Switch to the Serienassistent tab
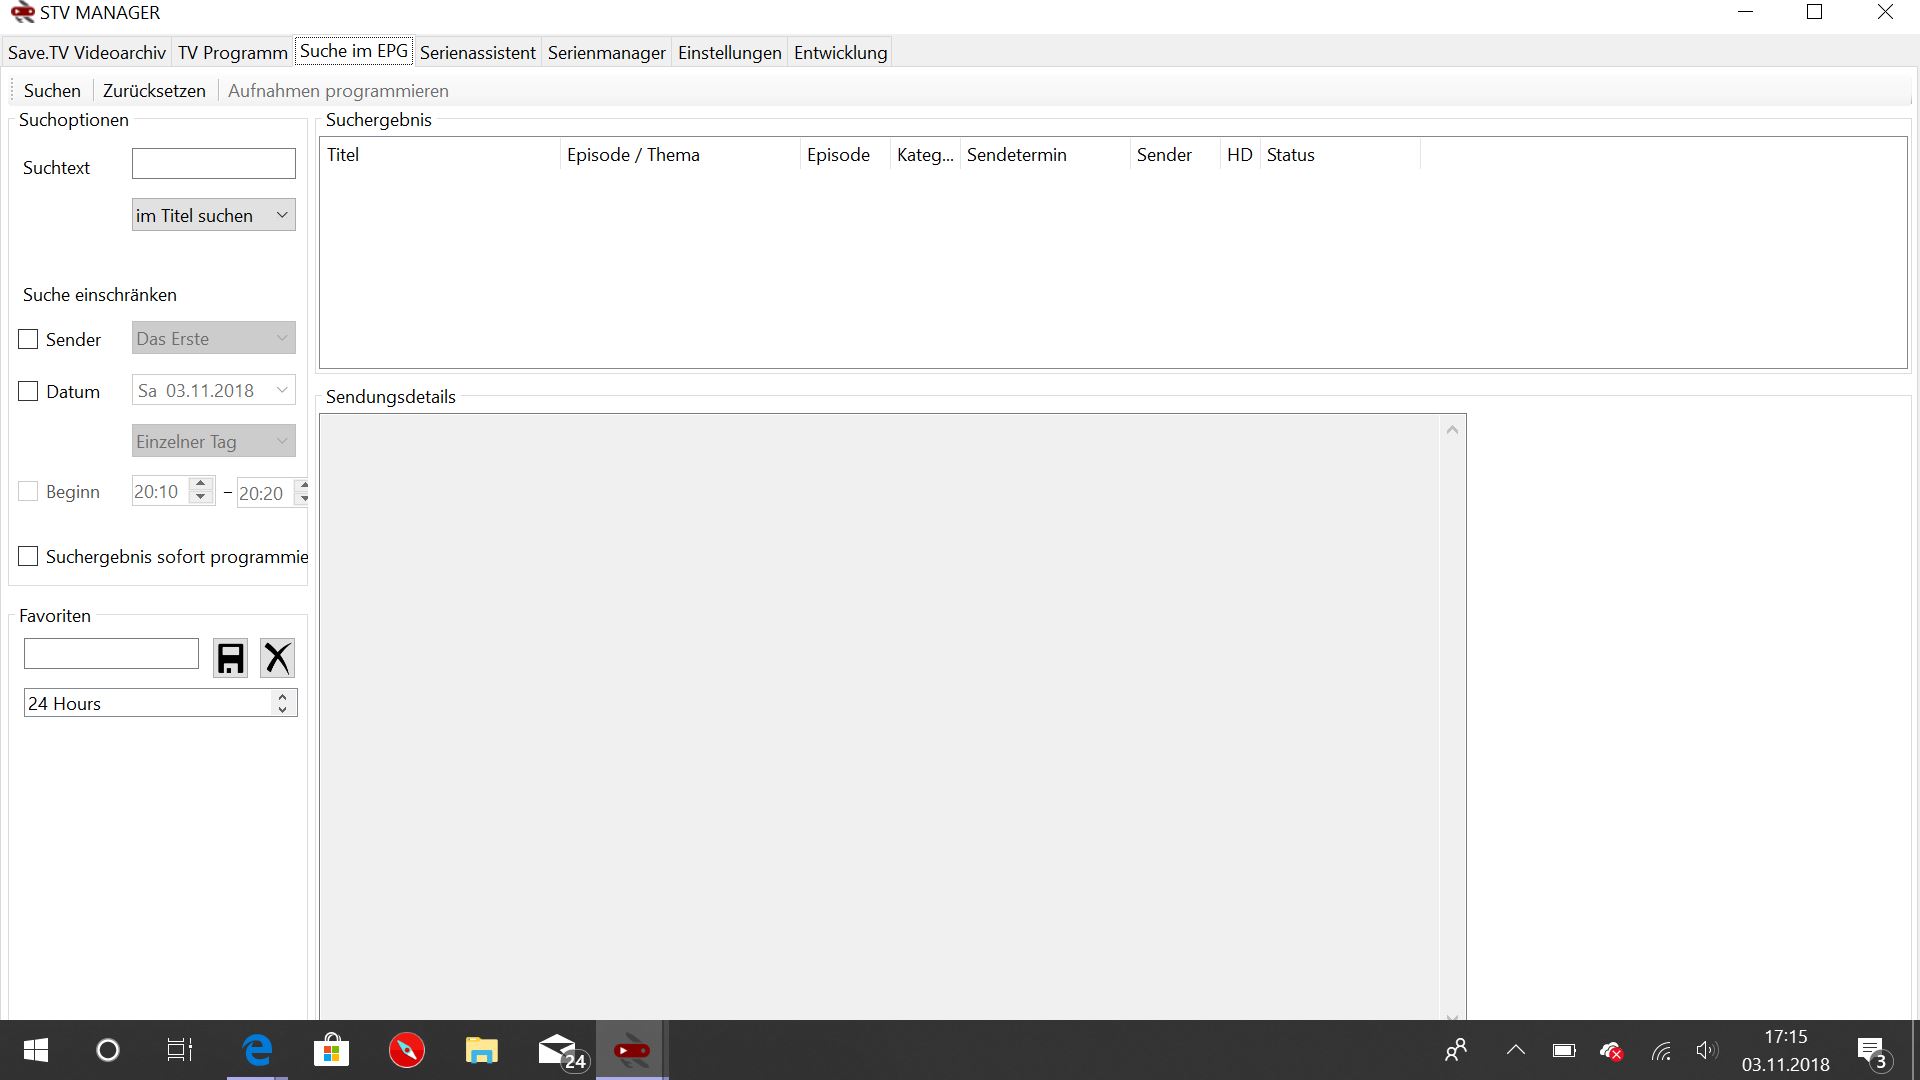The height and width of the screenshot is (1080, 1920). pyautogui.click(x=477, y=53)
